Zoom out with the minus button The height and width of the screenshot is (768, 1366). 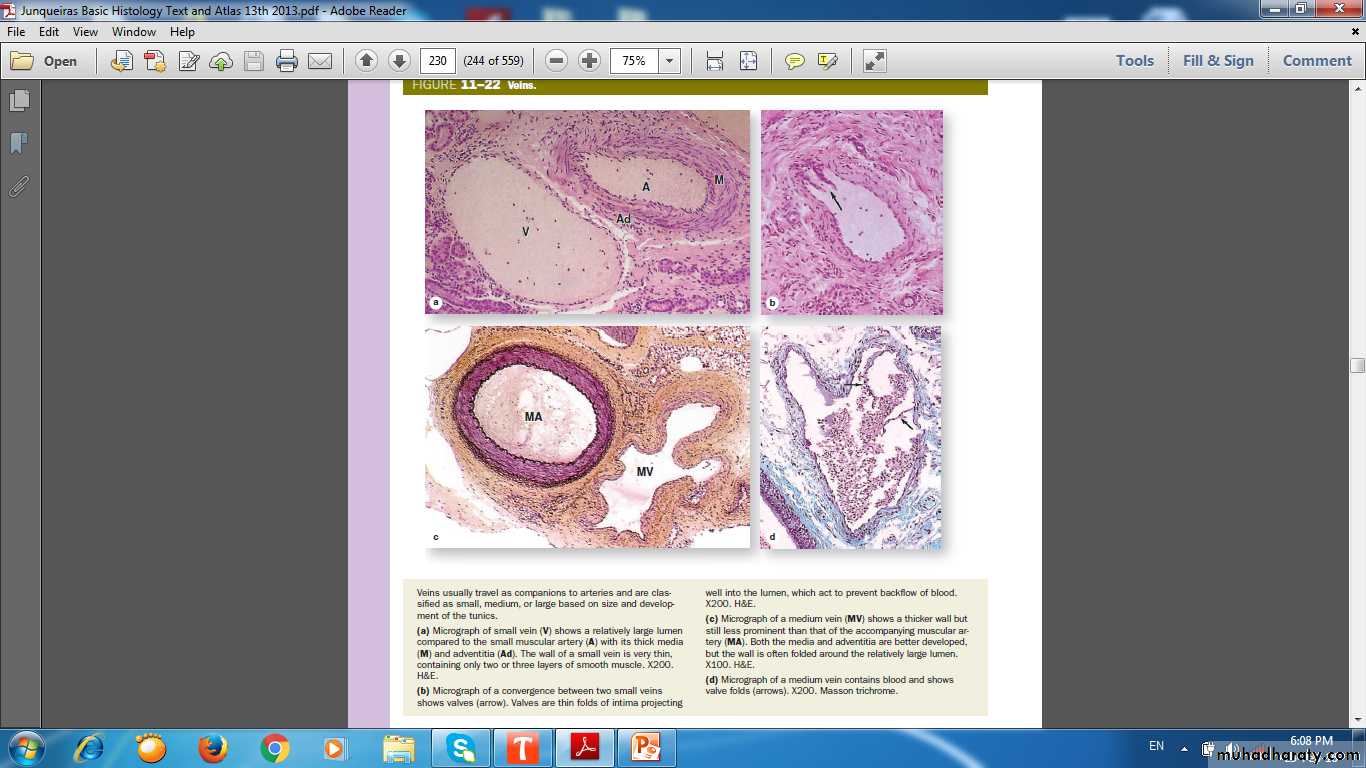click(557, 61)
